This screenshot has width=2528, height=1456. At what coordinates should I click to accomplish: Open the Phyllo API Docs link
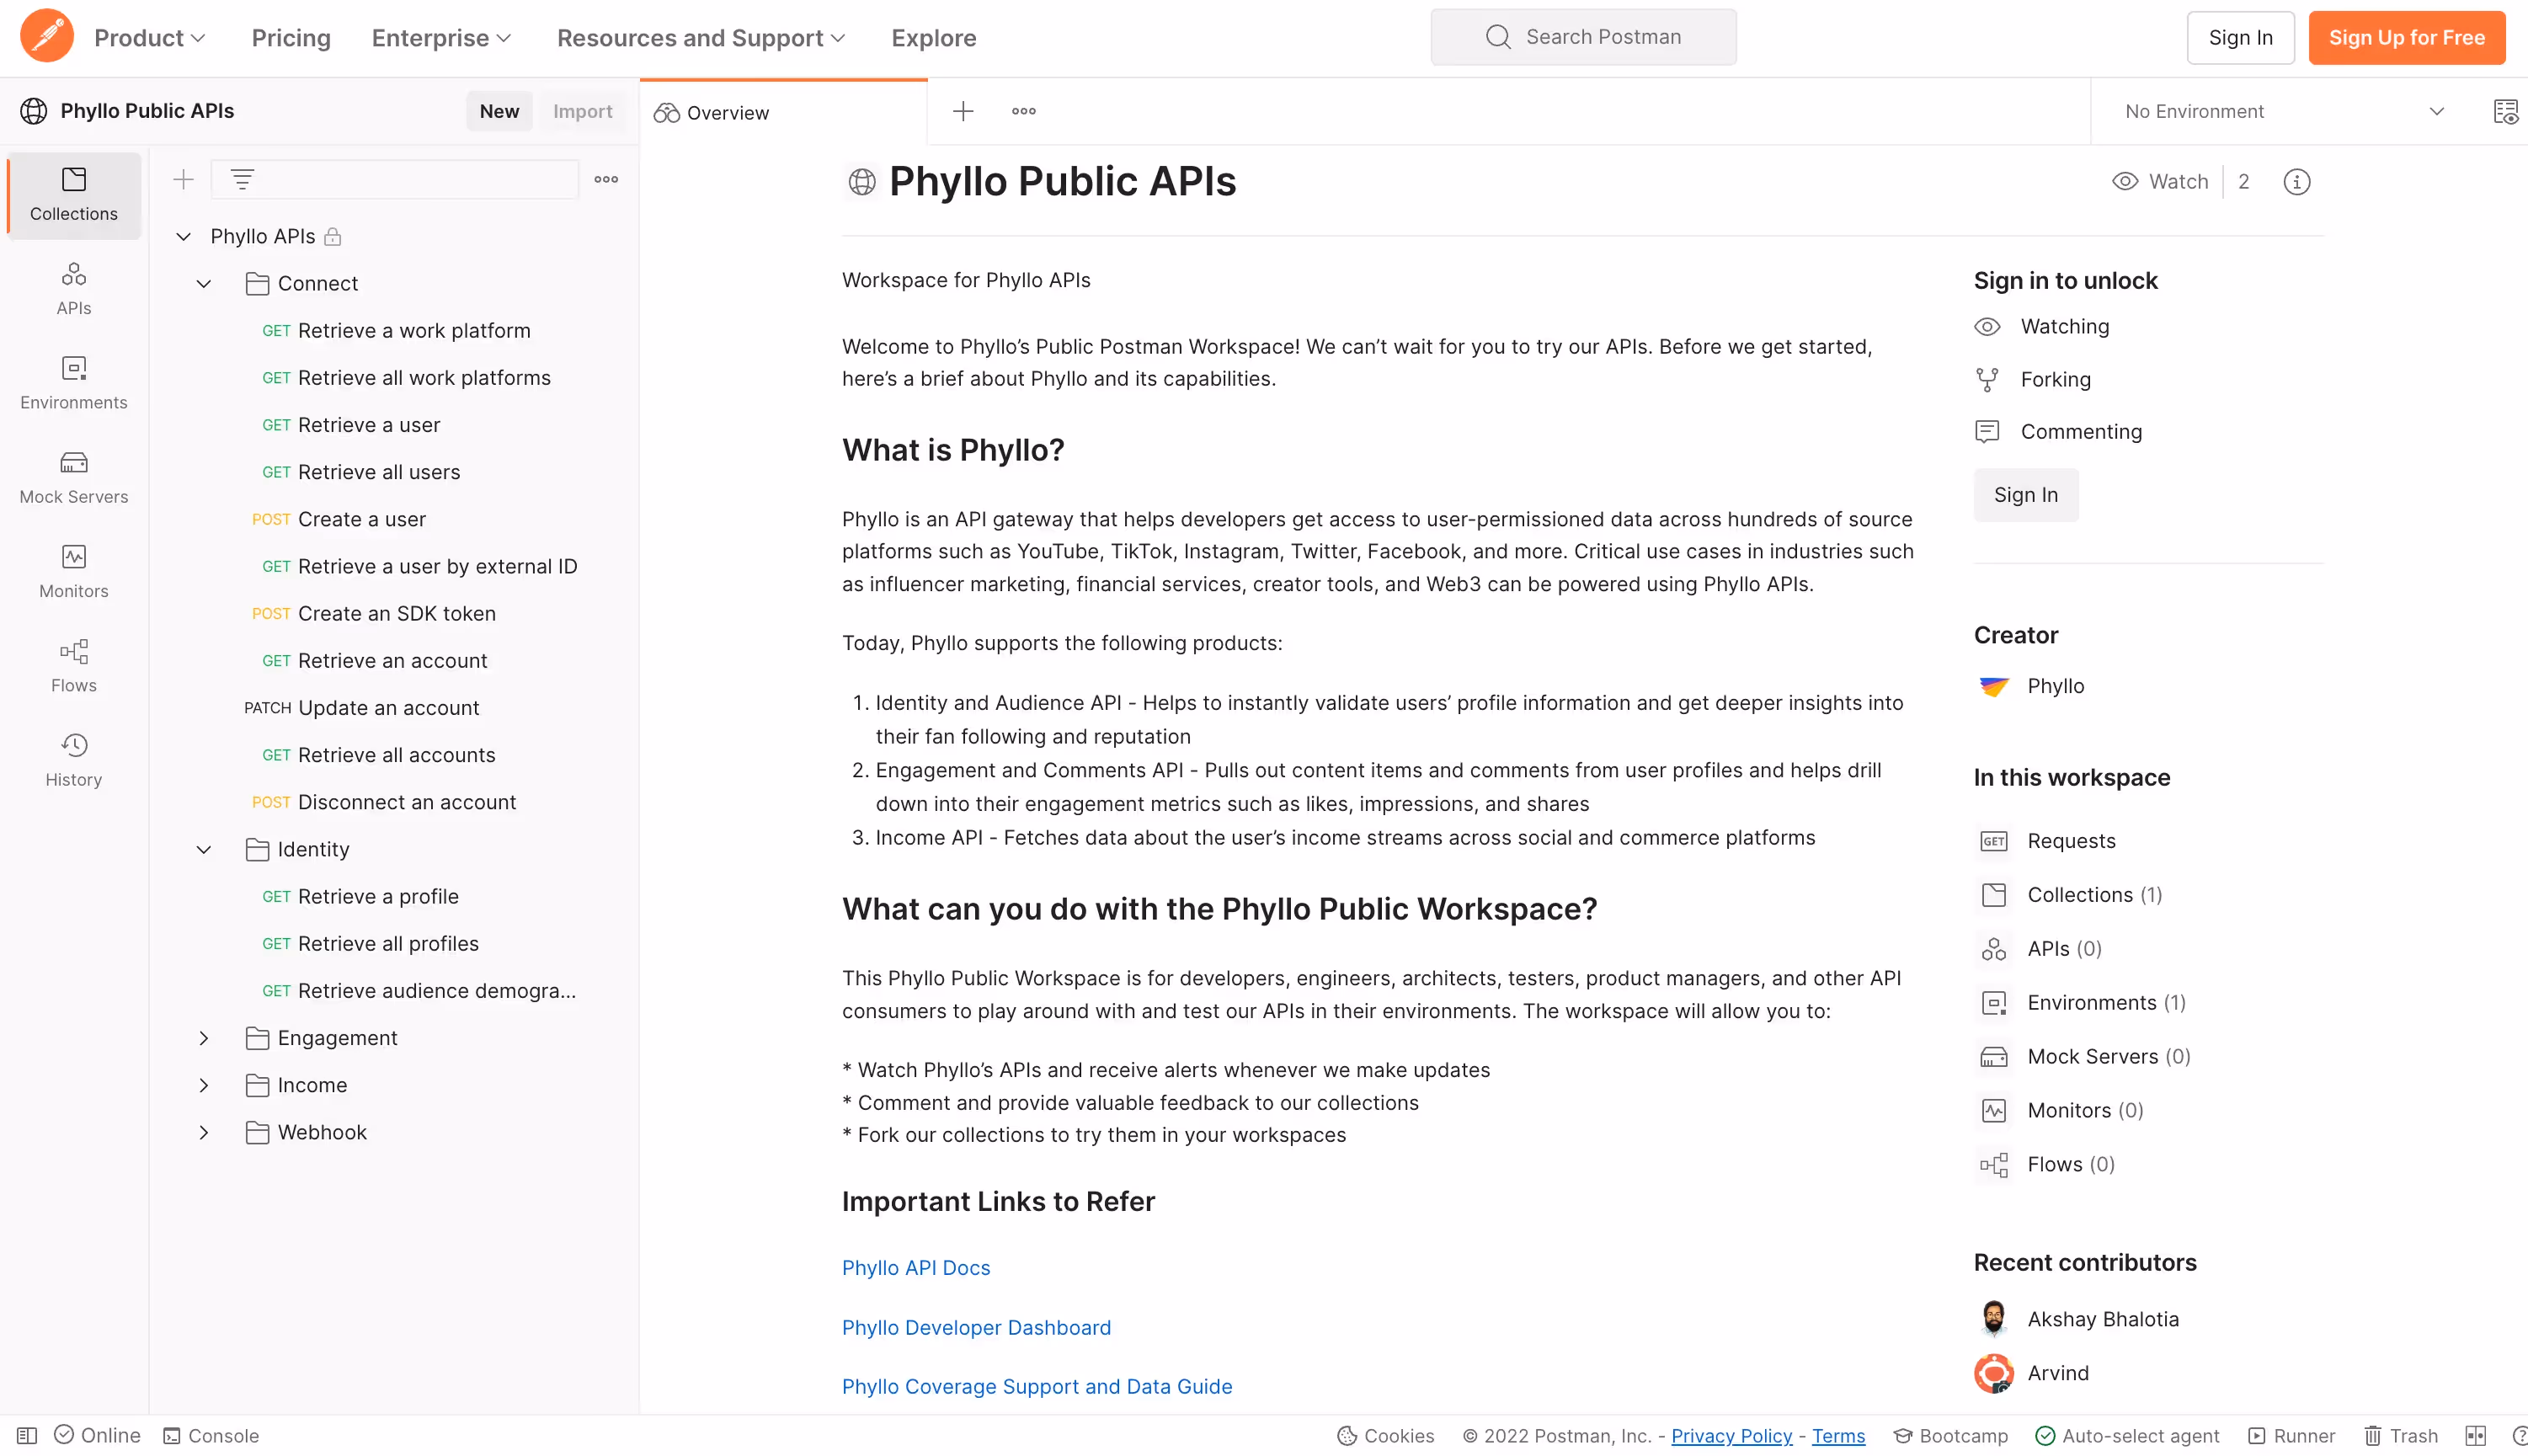pyautogui.click(x=915, y=1267)
